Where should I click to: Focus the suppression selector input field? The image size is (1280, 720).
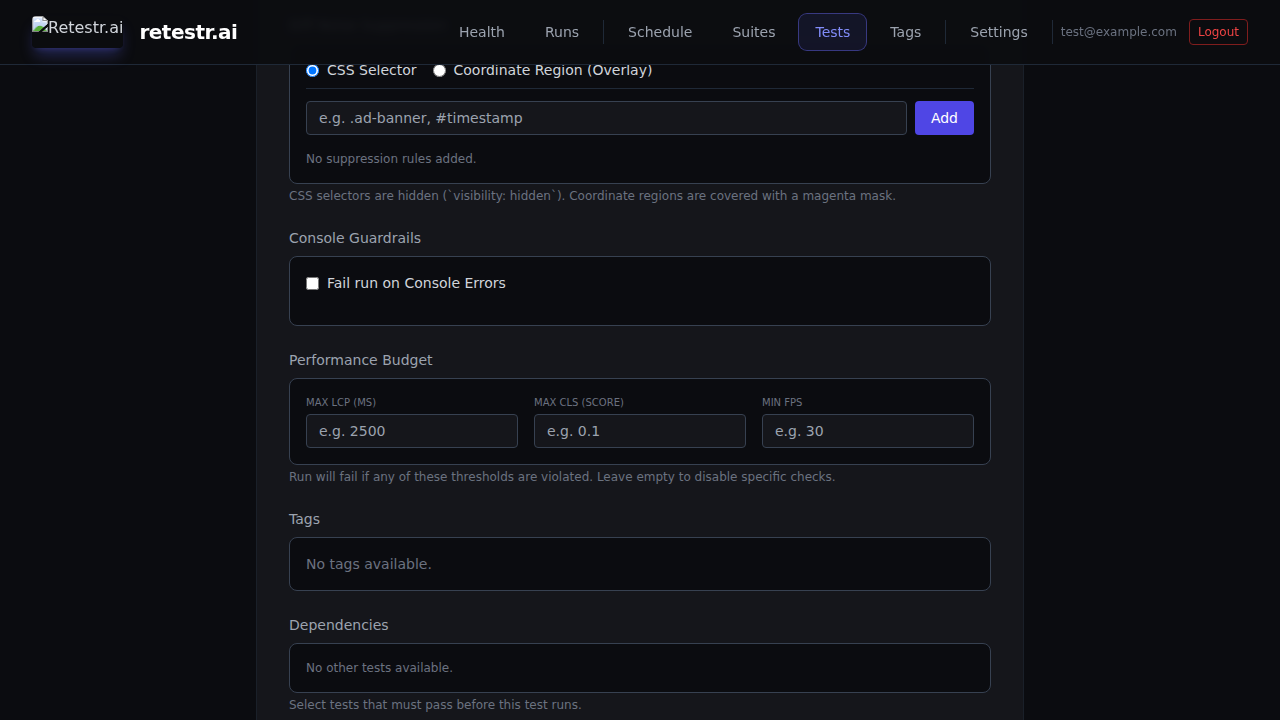point(605,117)
